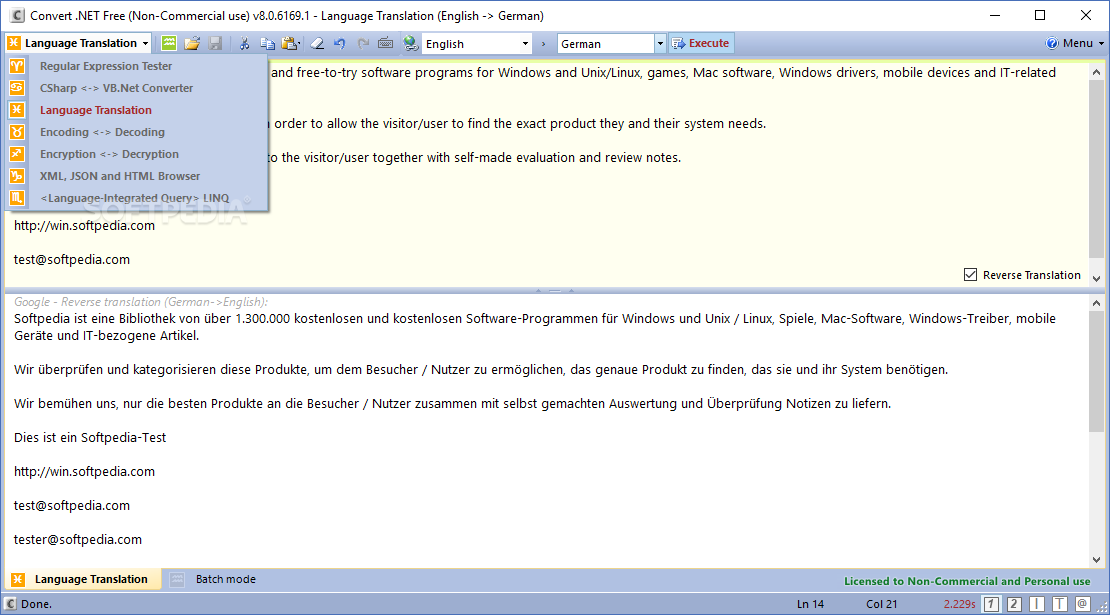The width and height of the screenshot is (1110, 615).
Task: Click the bottom pane scroll up arrow
Action: [x=1097, y=303]
